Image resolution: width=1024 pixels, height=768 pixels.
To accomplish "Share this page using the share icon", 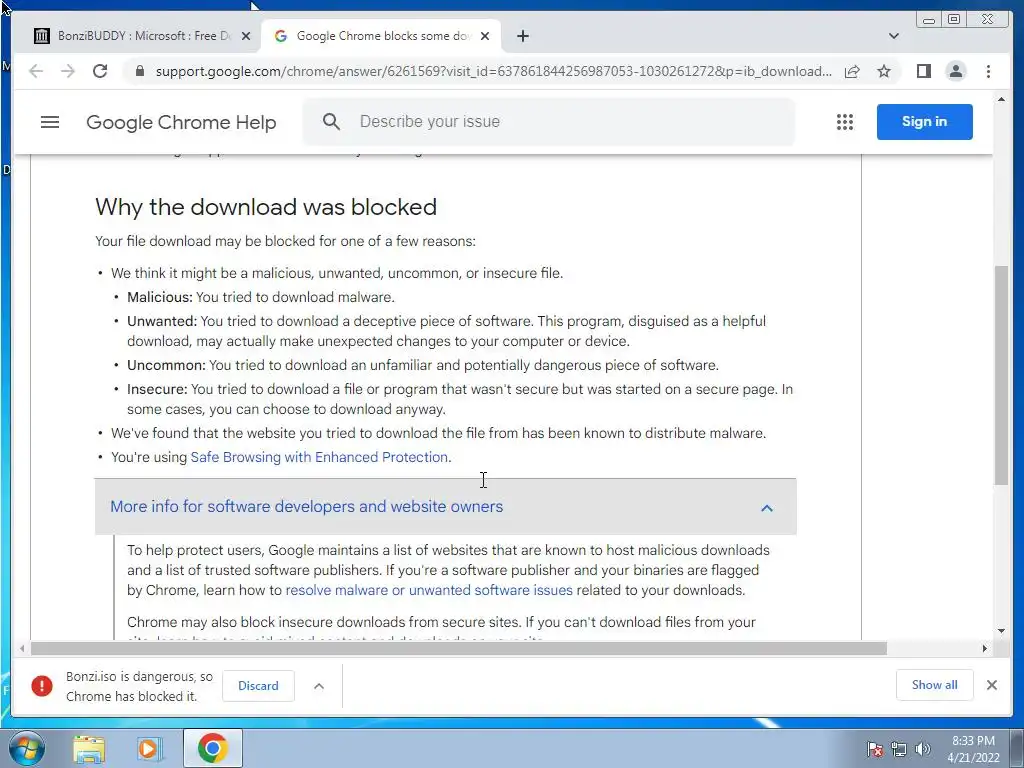I will tap(852, 71).
